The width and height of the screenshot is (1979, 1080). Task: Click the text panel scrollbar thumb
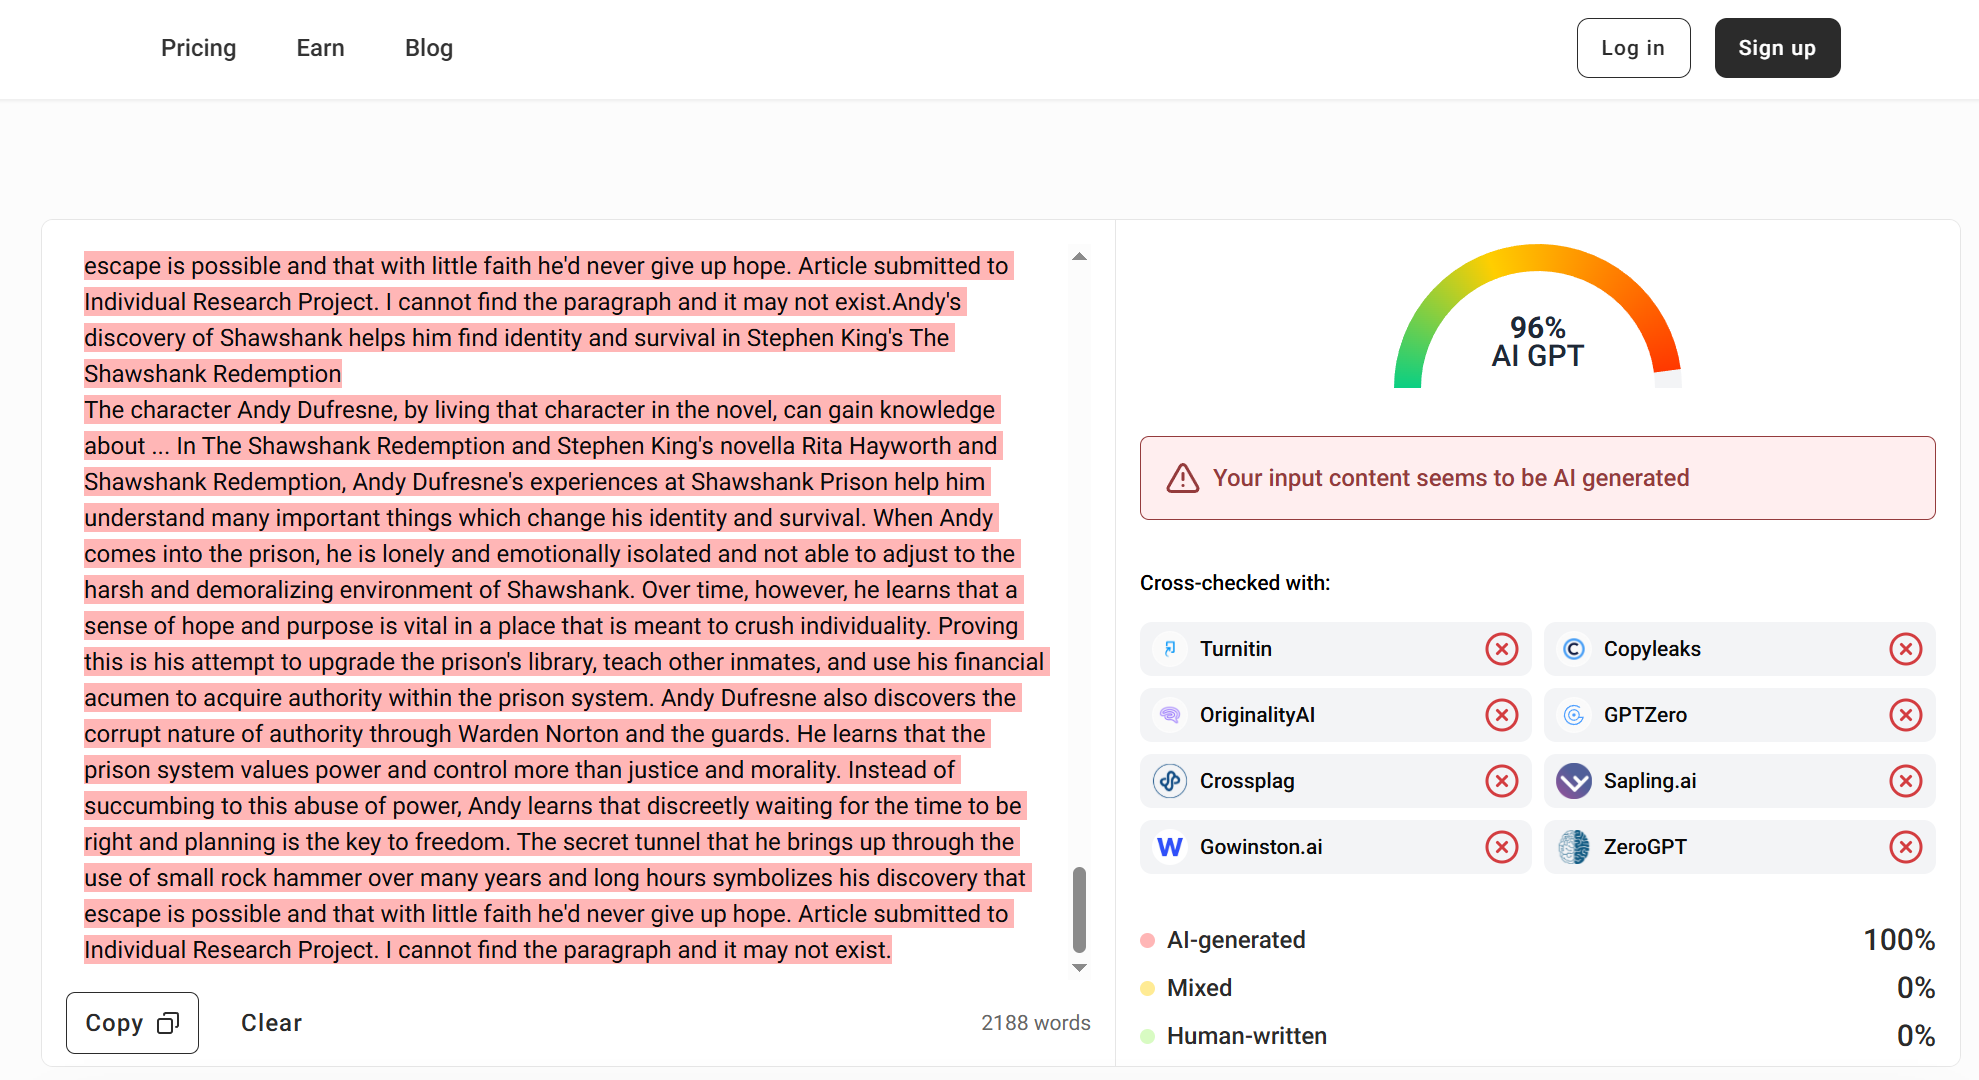(1079, 909)
